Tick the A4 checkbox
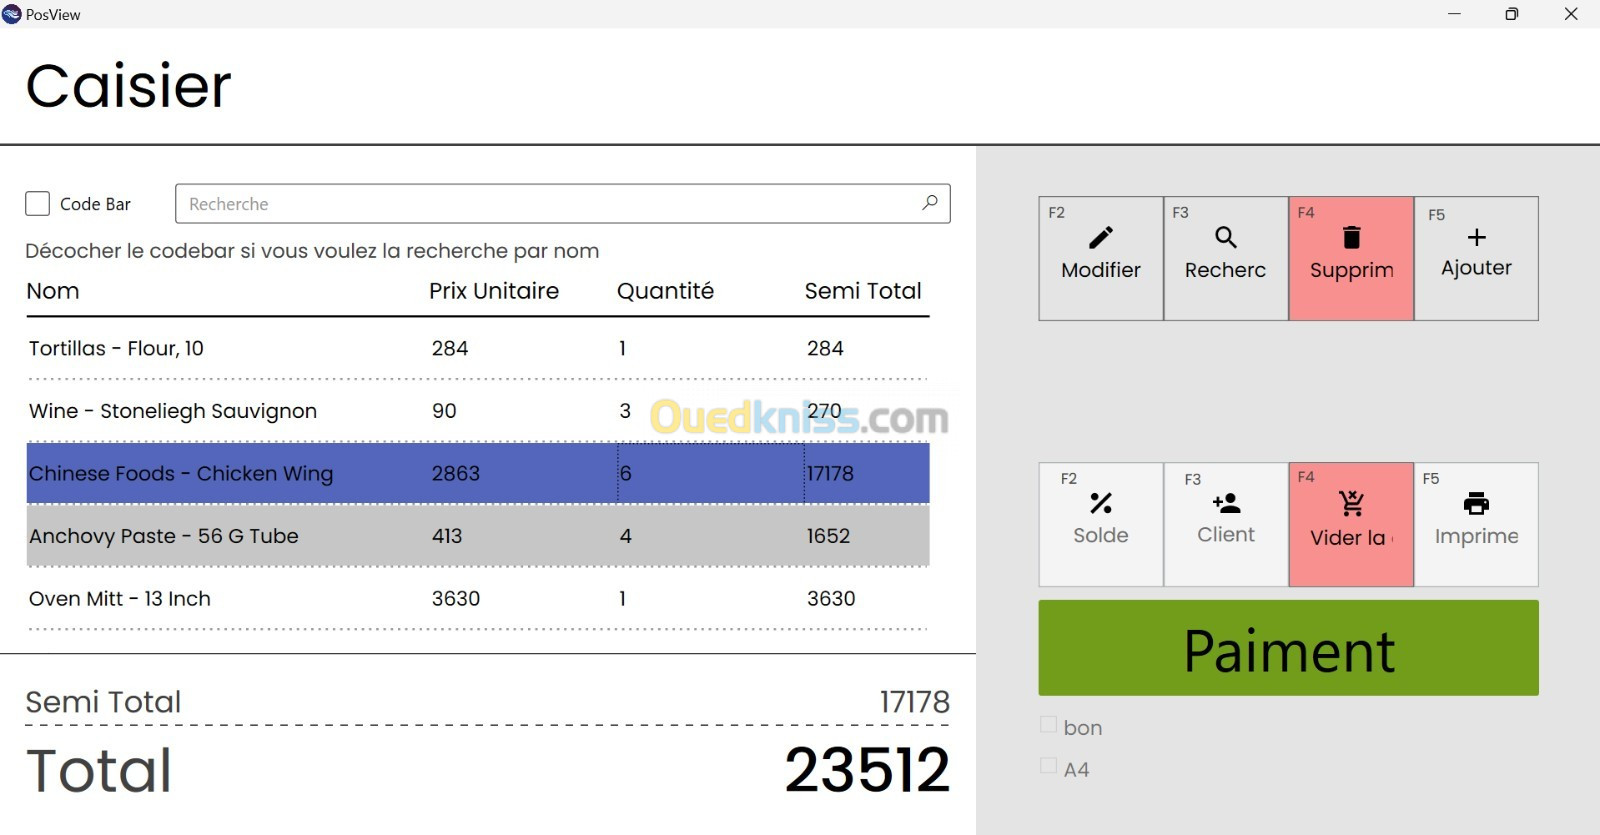 1048,766
